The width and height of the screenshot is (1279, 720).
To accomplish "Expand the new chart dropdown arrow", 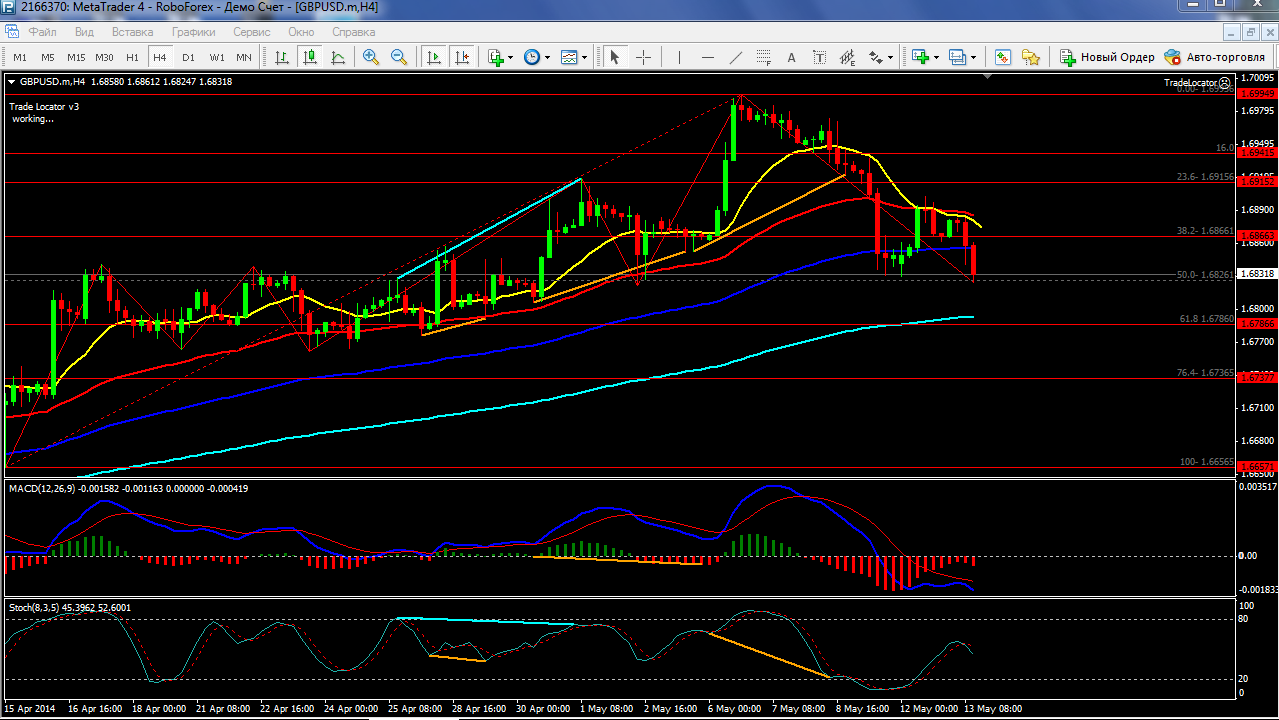I will pos(937,57).
